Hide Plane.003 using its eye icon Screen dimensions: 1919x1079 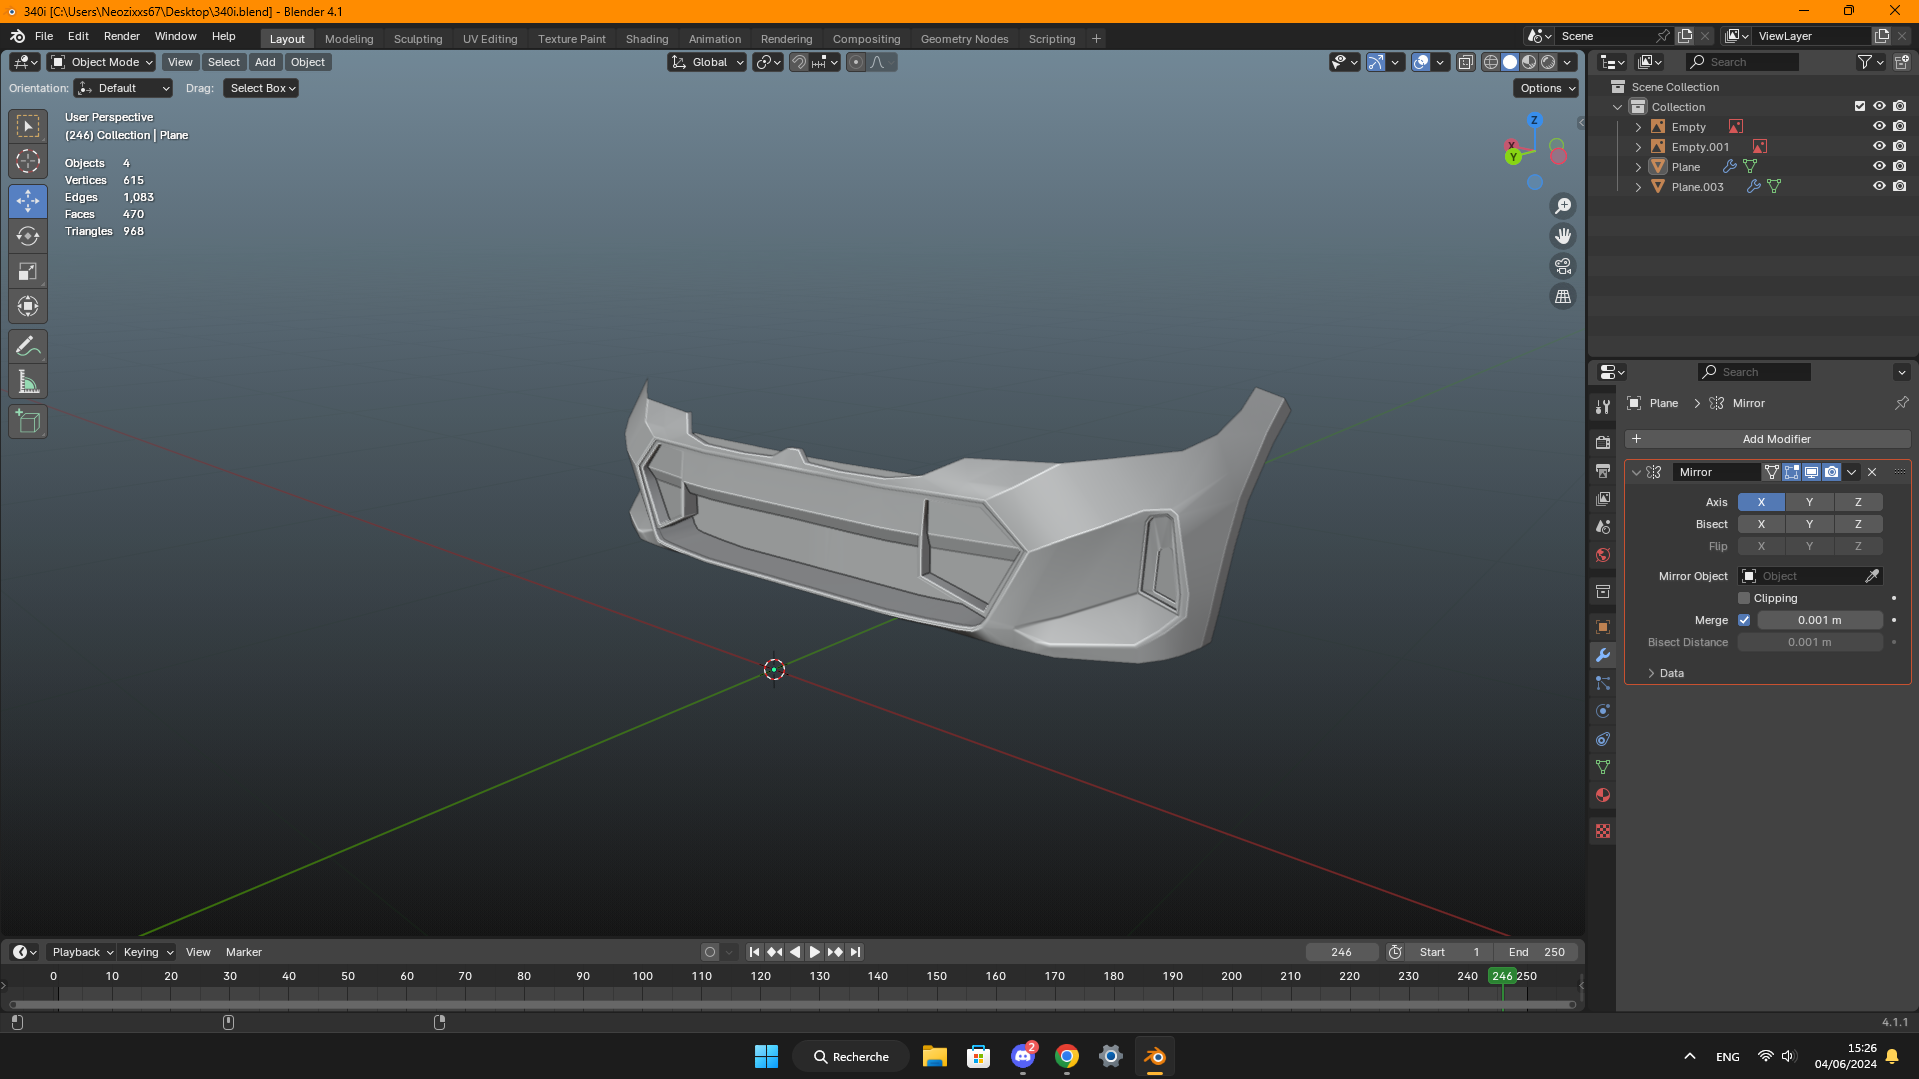click(x=1879, y=187)
